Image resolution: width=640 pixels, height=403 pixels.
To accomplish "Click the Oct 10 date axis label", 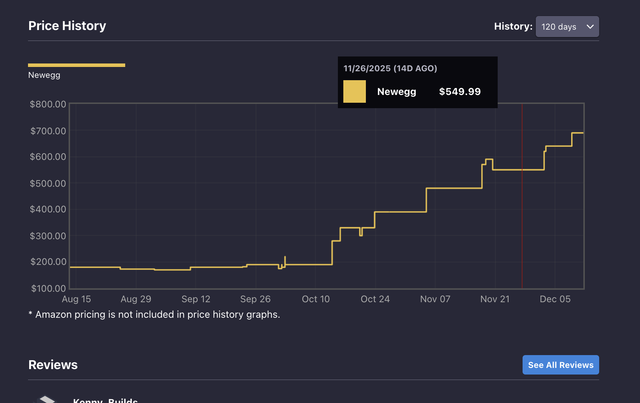I will pyautogui.click(x=316, y=299).
